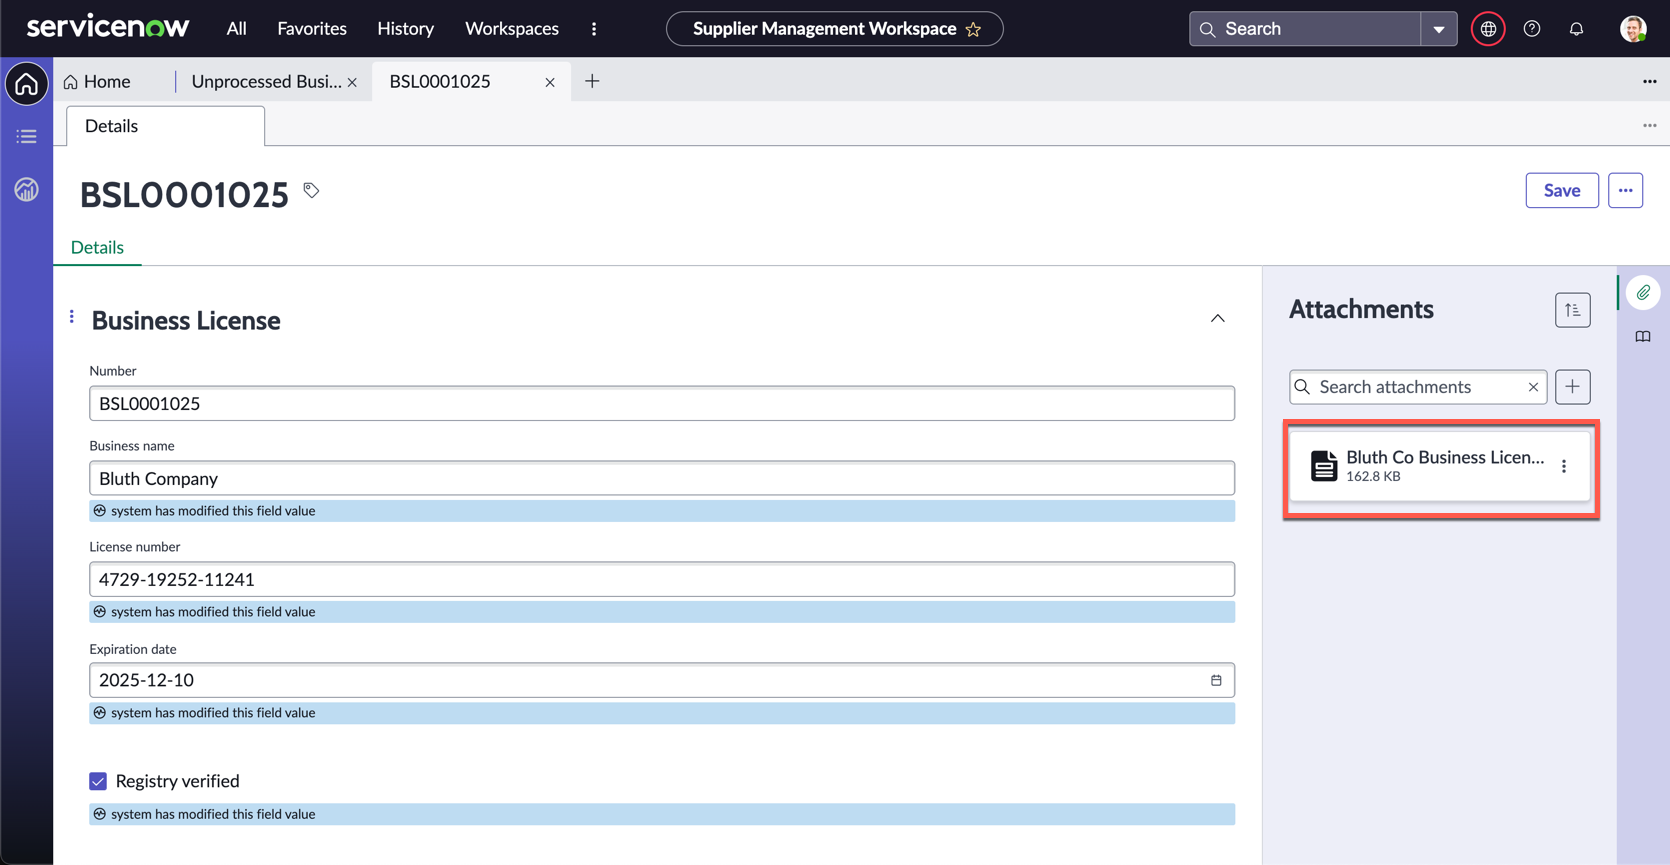Open the notifications bell icon

coord(1576,29)
